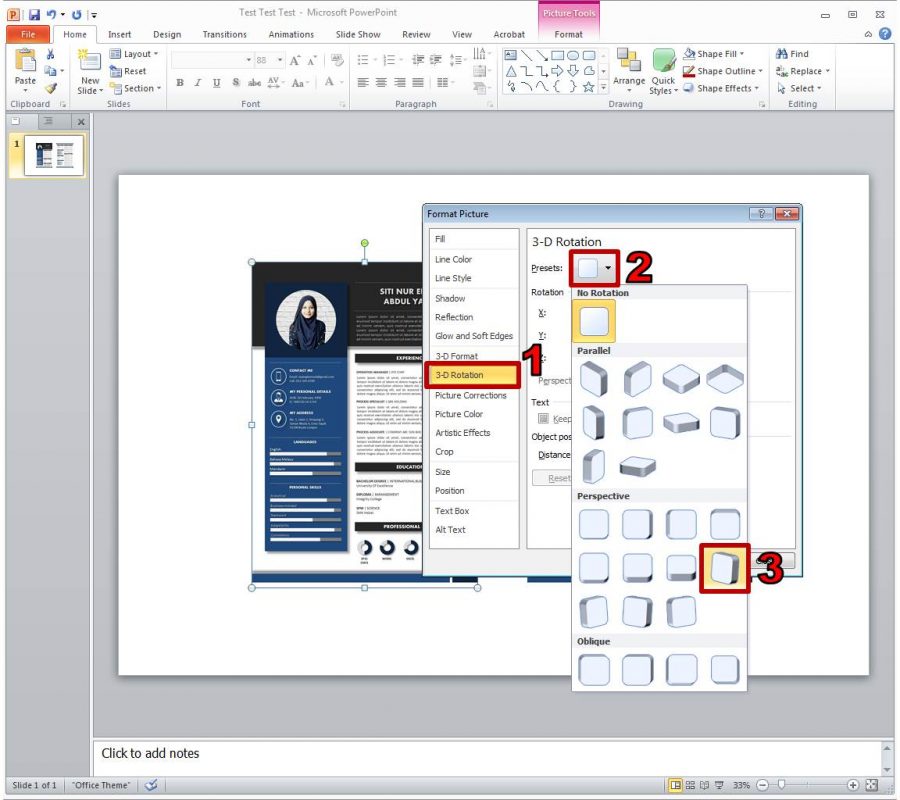The image size is (900, 800).
Task: Click the Find icon in Editing group
Action: pos(792,54)
